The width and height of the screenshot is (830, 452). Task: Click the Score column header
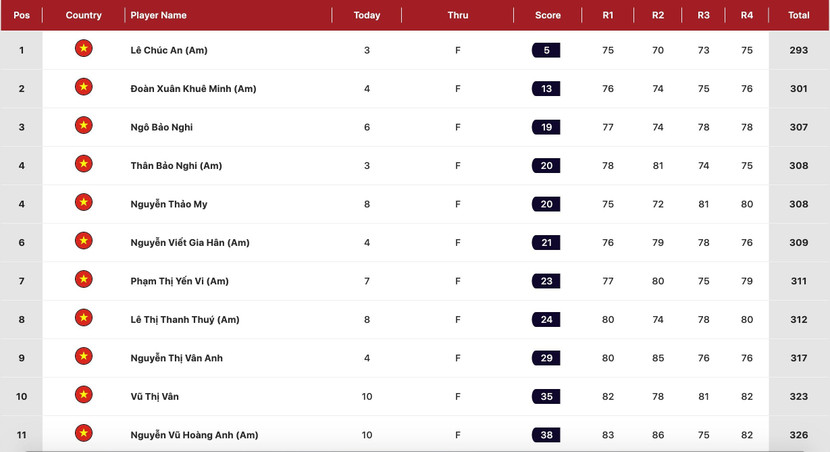click(x=547, y=15)
